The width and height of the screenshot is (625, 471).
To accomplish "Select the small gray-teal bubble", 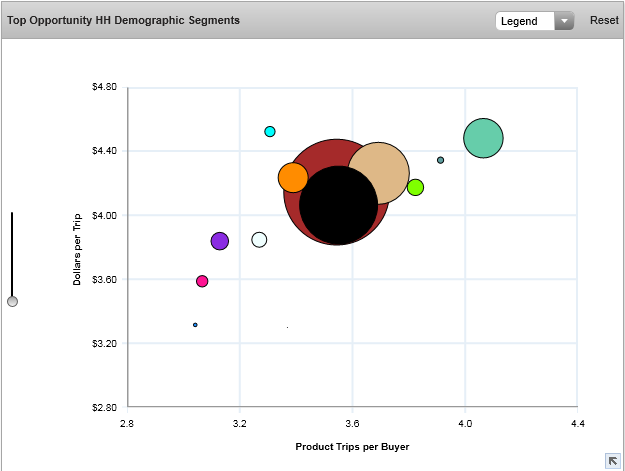I will tap(440, 160).
